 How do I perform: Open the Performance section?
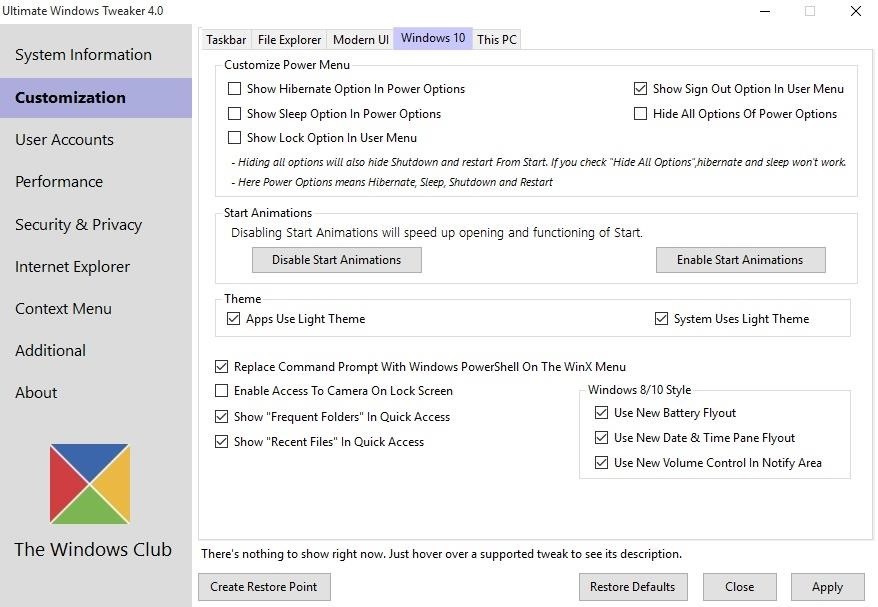pos(59,182)
